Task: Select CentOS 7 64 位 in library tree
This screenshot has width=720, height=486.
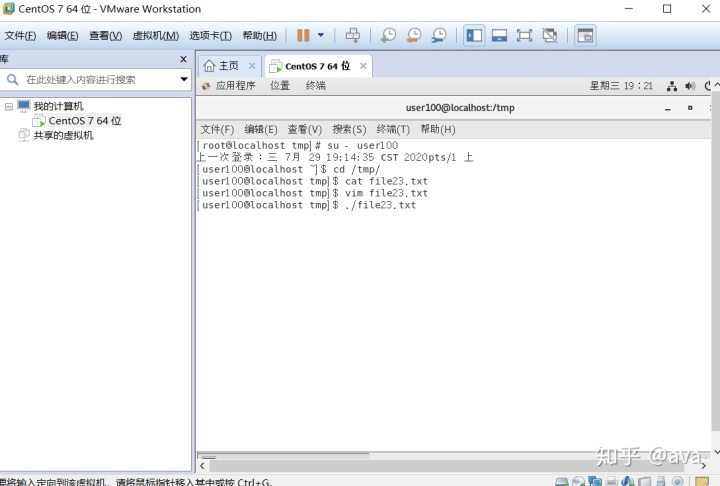Action: tap(84, 121)
